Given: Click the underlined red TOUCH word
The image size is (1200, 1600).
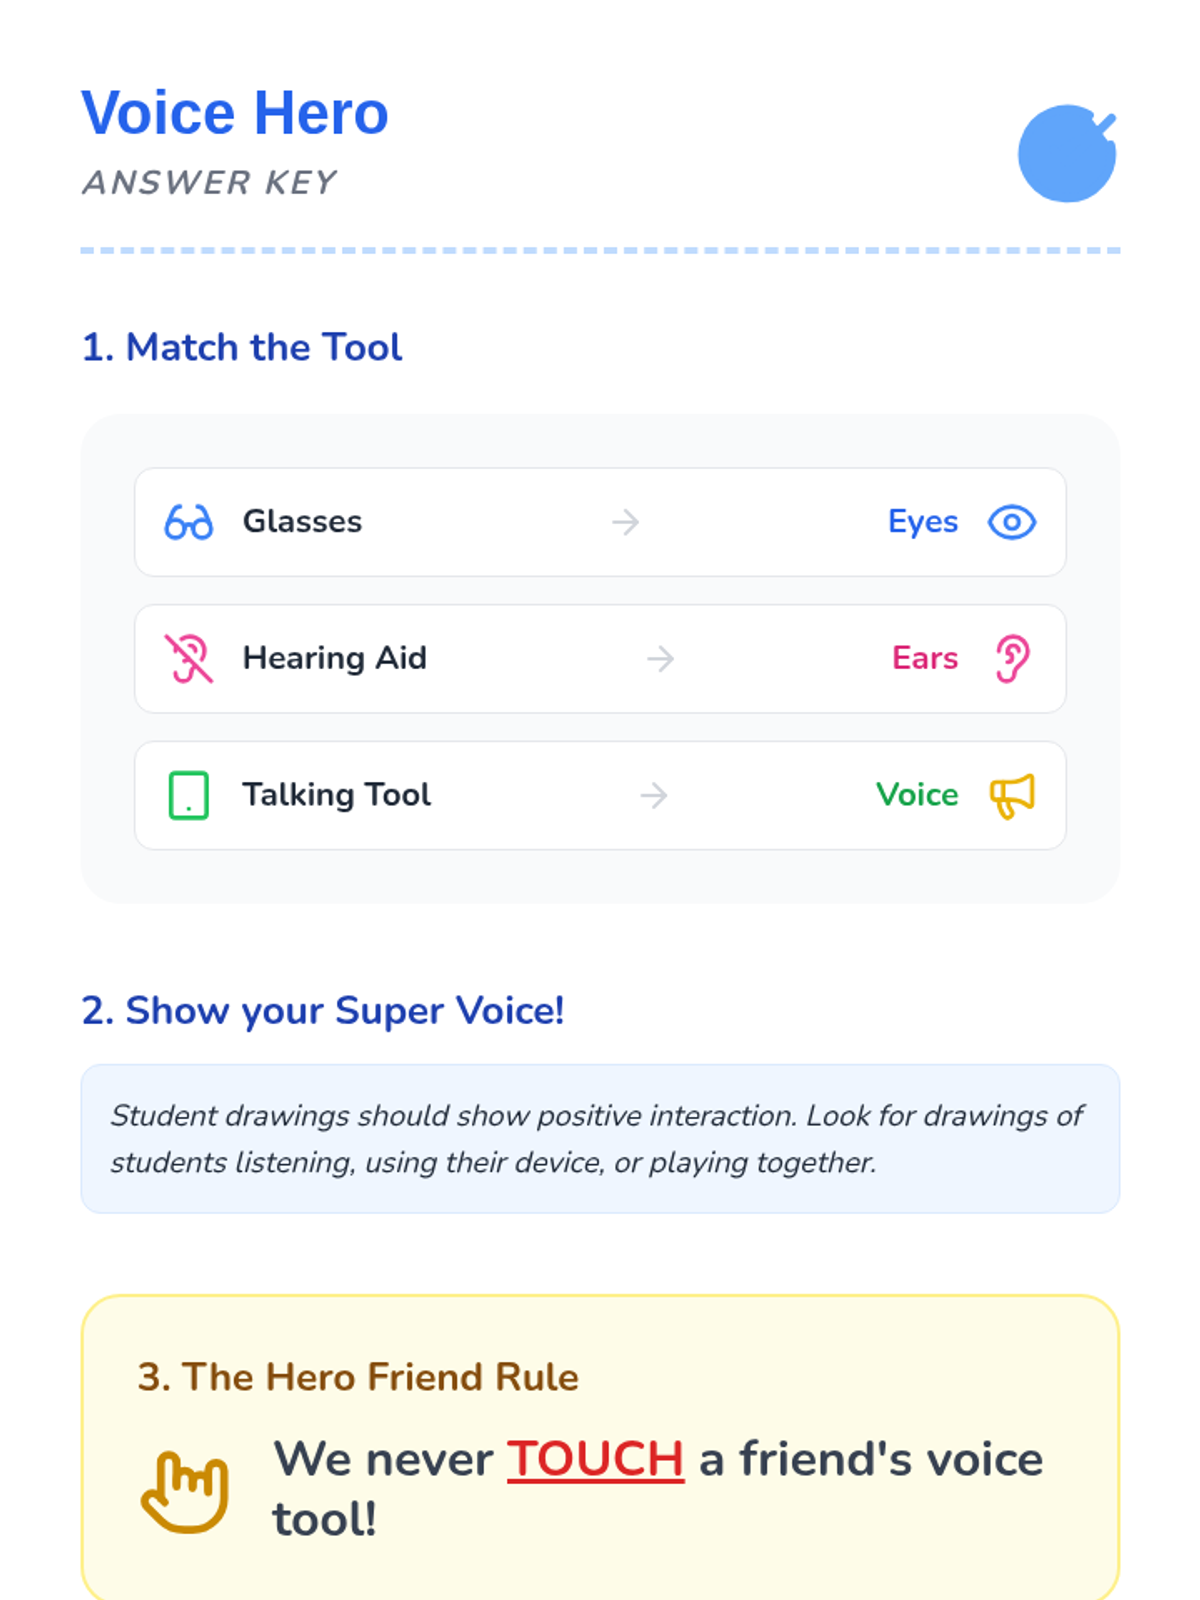Looking at the screenshot, I should 595,1459.
